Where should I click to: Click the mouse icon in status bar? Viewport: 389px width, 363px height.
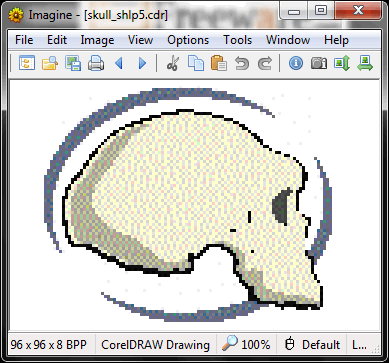click(x=290, y=344)
